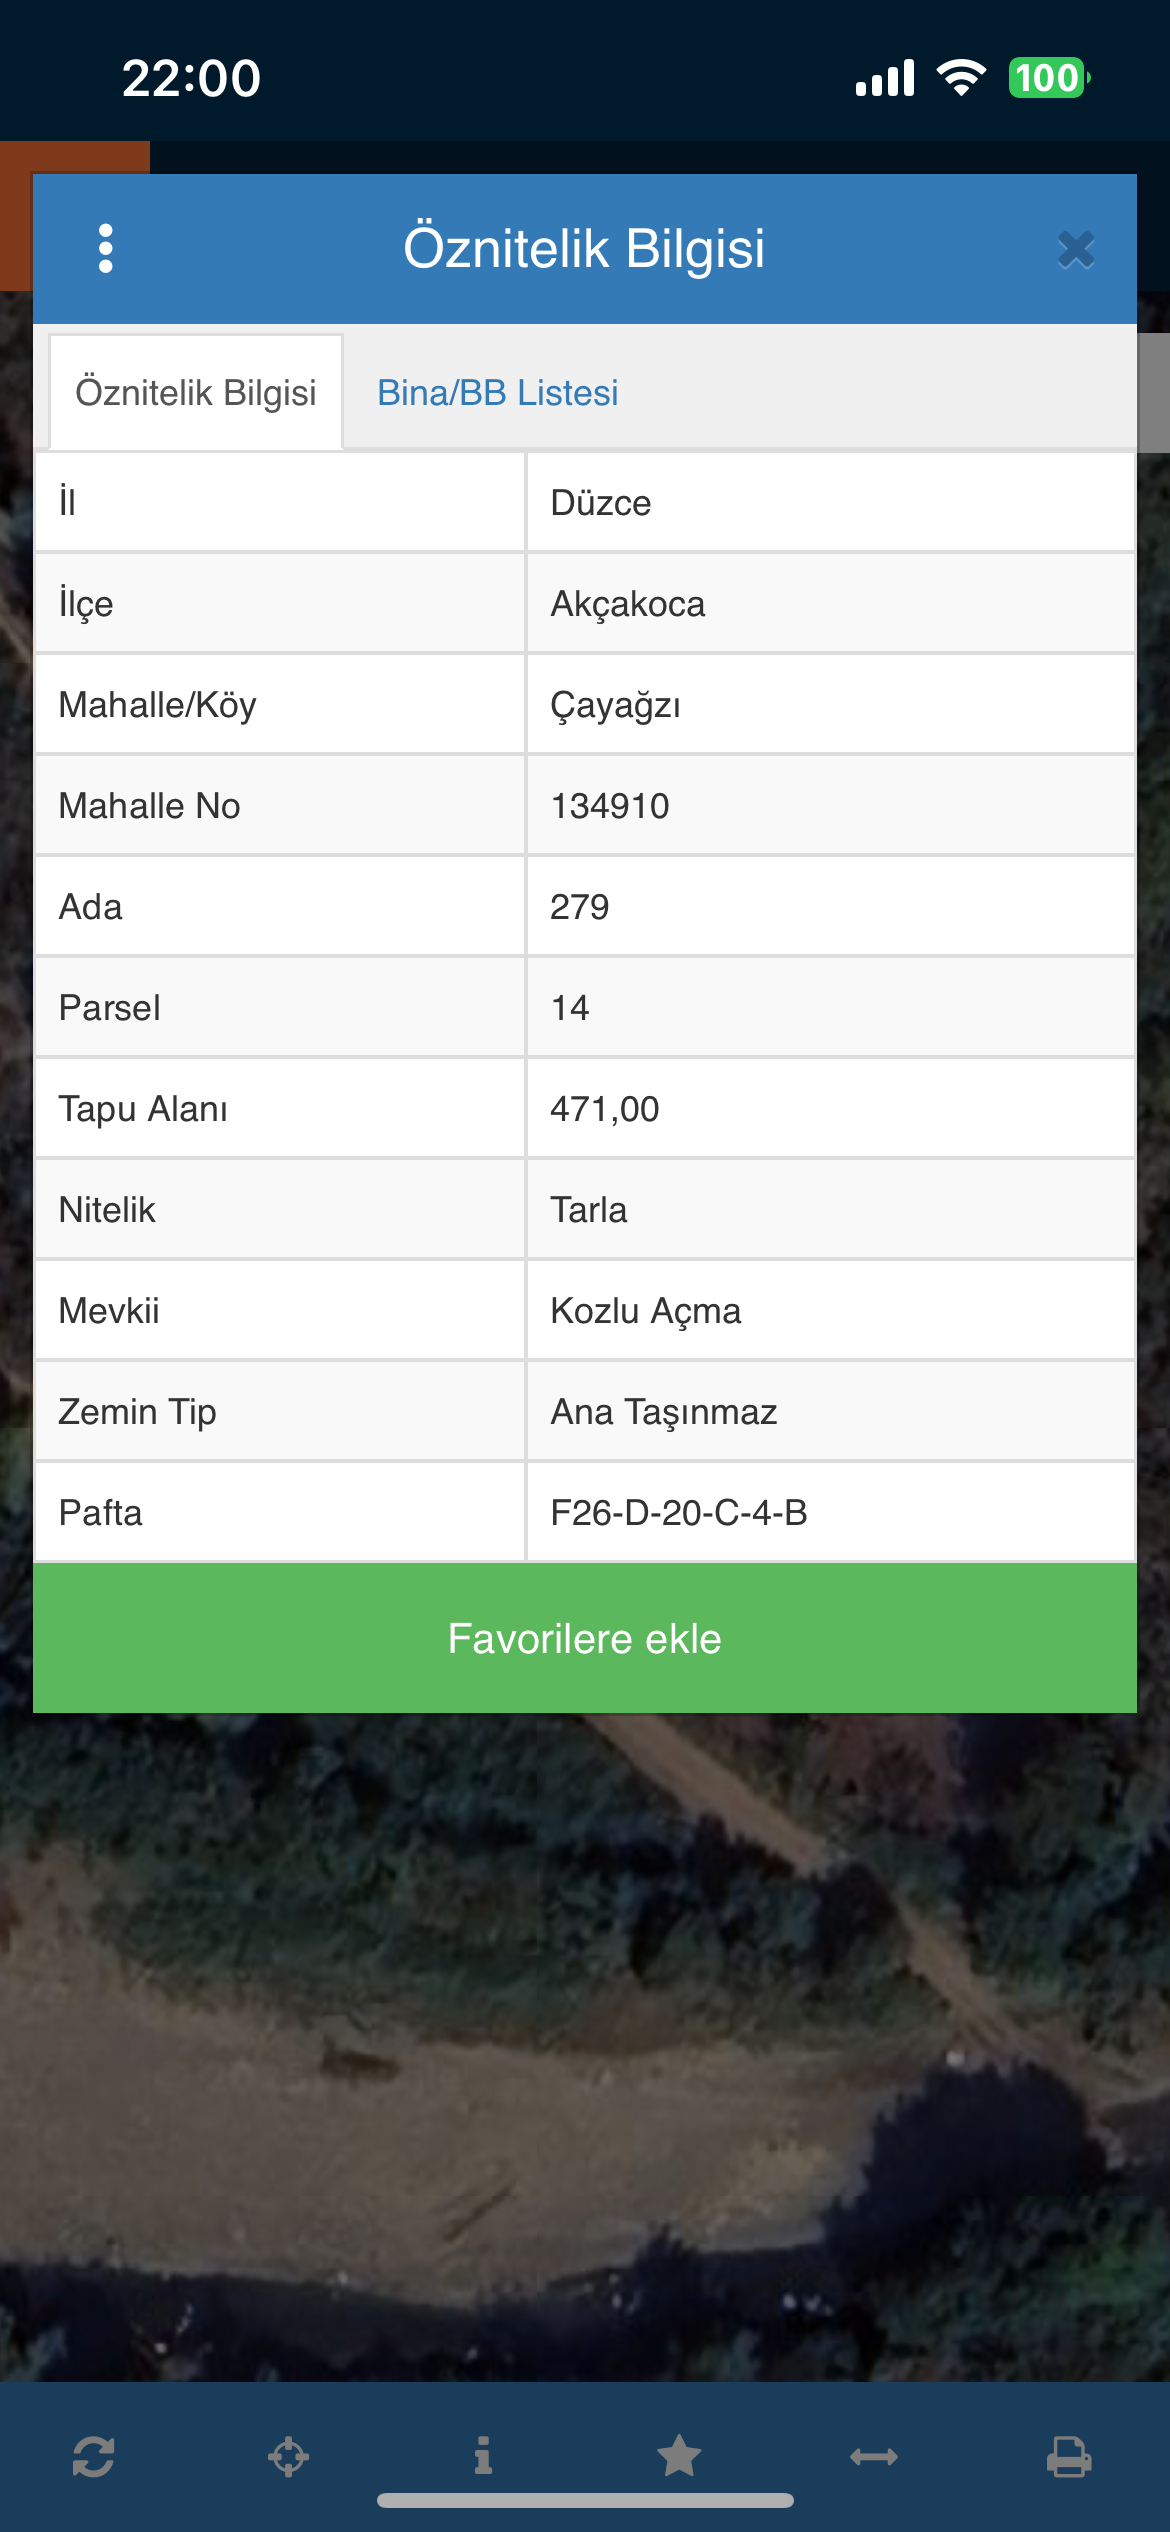Viewport: 1170px width, 2532px height.
Task: Tap the horizontal measure arrows icon
Action: (x=874, y=2456)
